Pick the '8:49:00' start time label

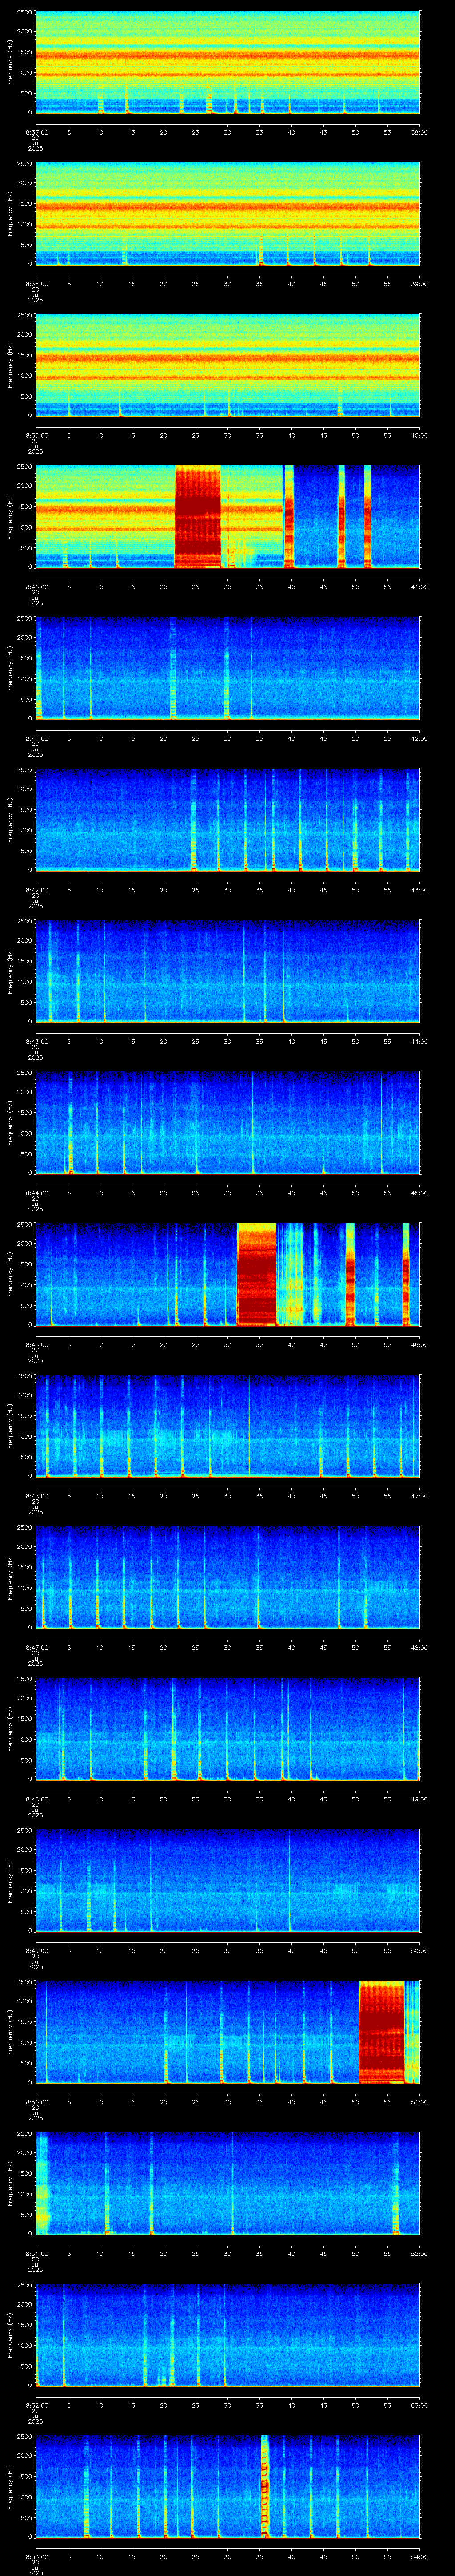point(36,1951)
